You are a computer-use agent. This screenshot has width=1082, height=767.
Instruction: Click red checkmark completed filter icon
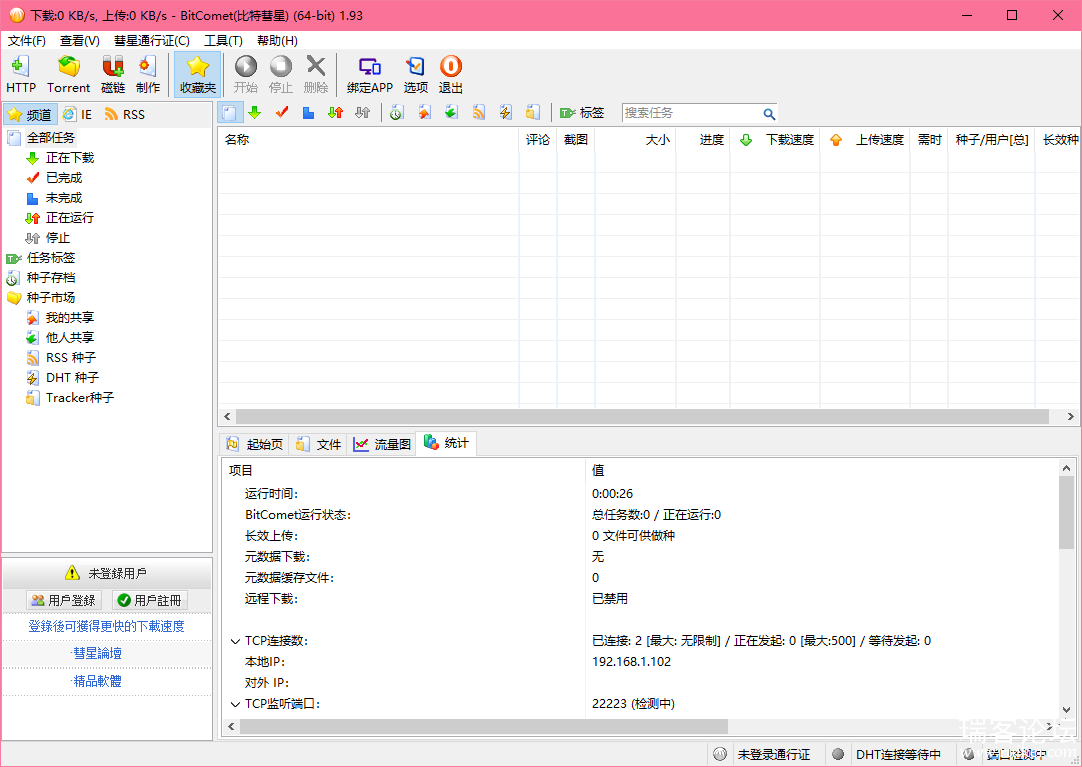coord(282,112)
